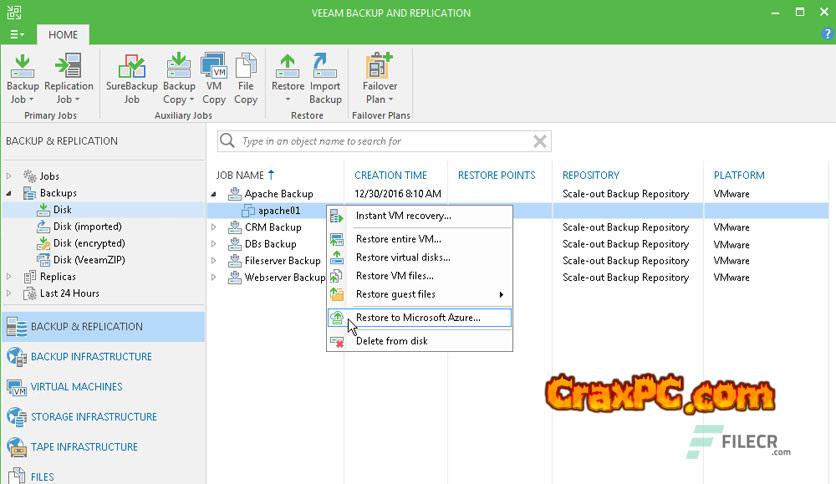836x484 pixels.
Task: Select Disk (encrypted) in the tree
Action: tap(88, 243)
